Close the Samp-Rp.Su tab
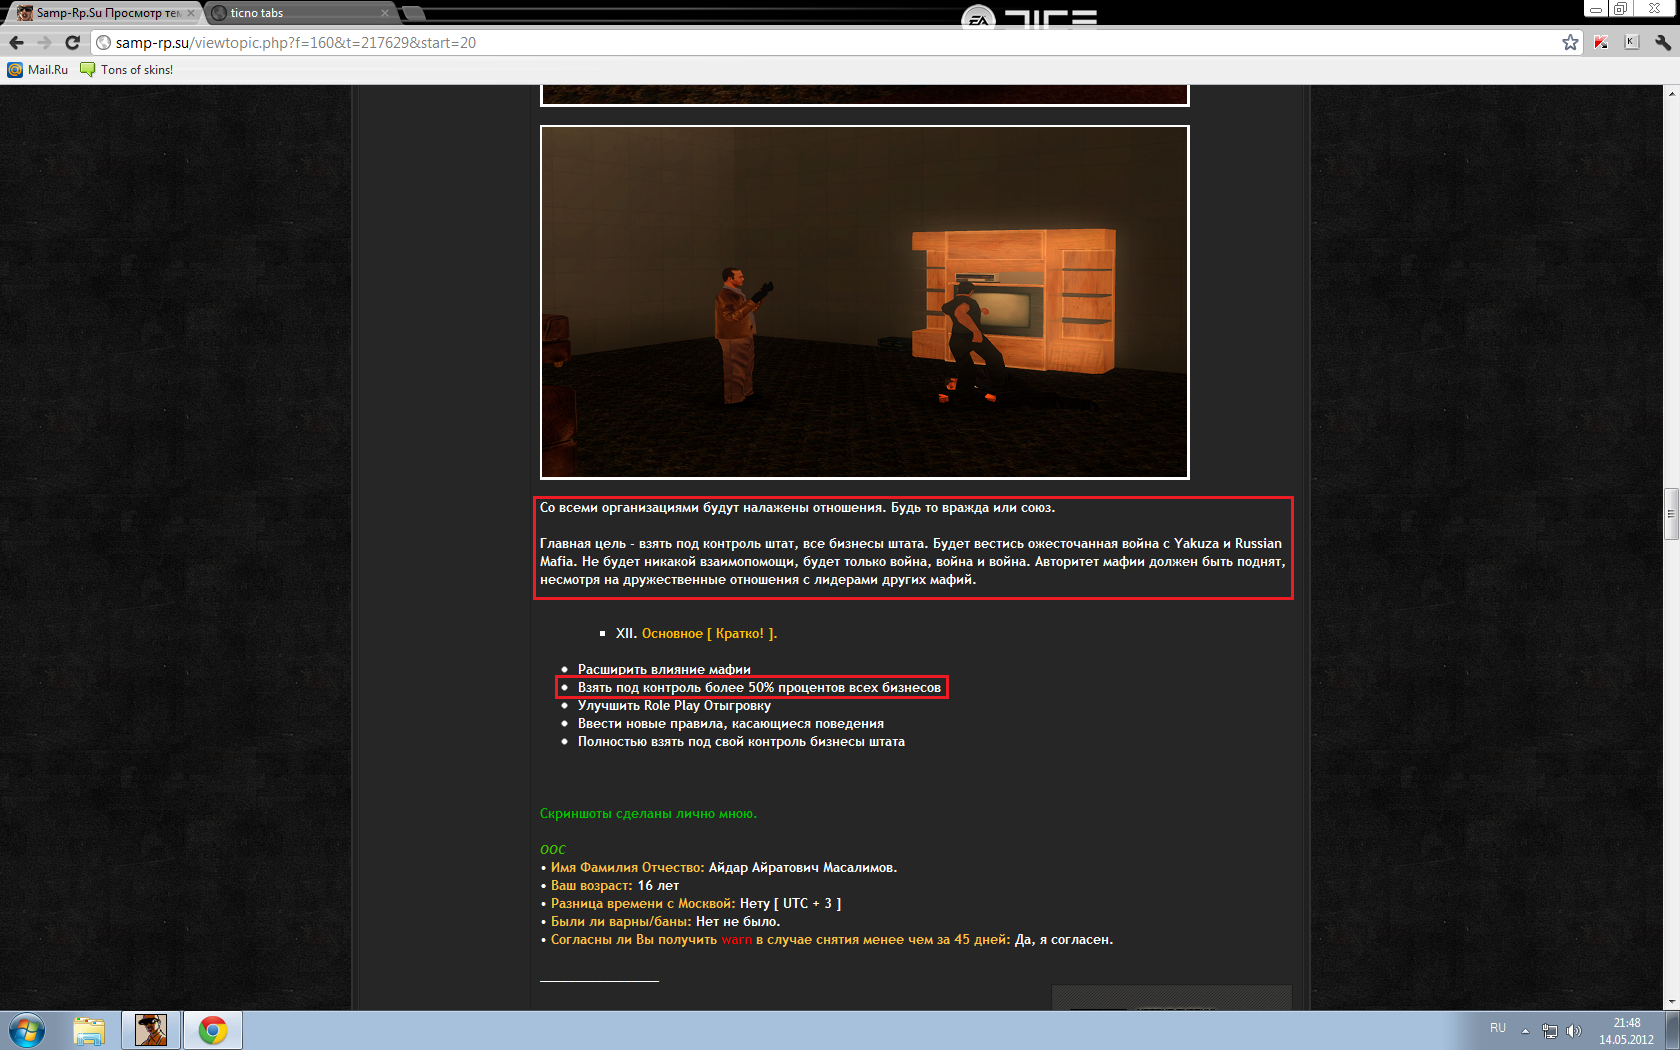The image size is (1680, 1050). (191, 13)
